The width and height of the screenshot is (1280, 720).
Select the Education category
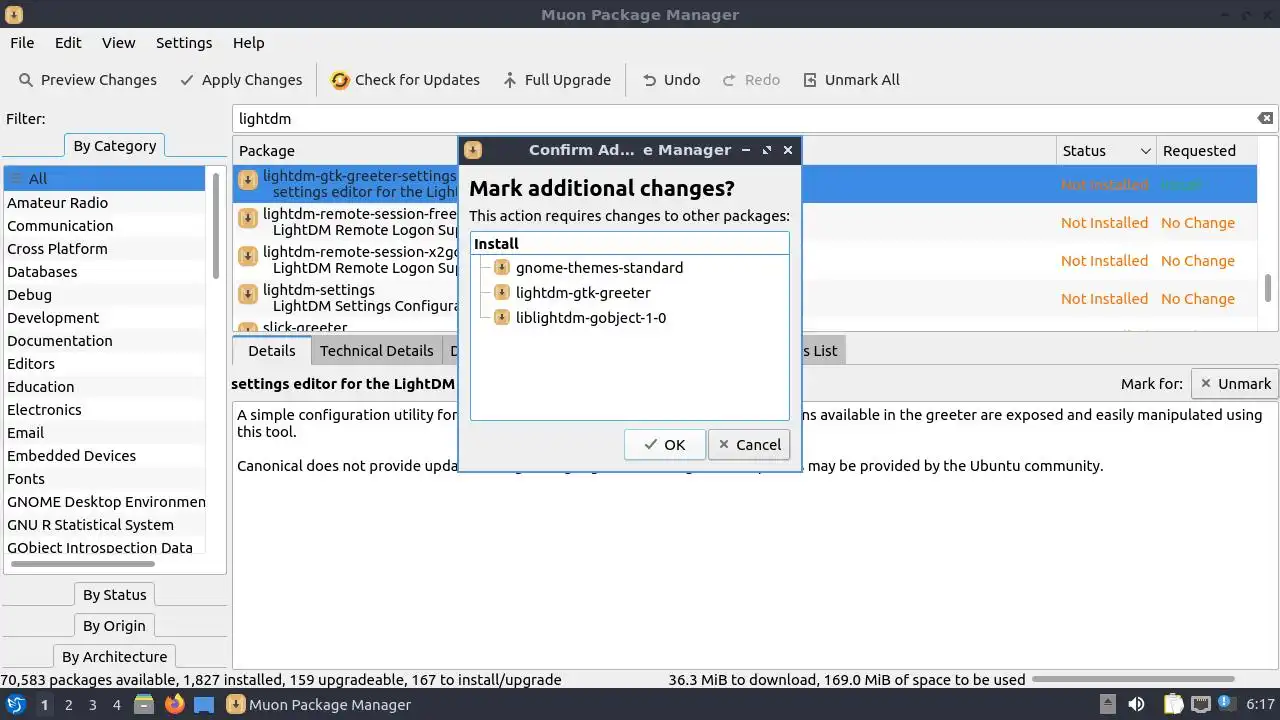click(104, 387)
